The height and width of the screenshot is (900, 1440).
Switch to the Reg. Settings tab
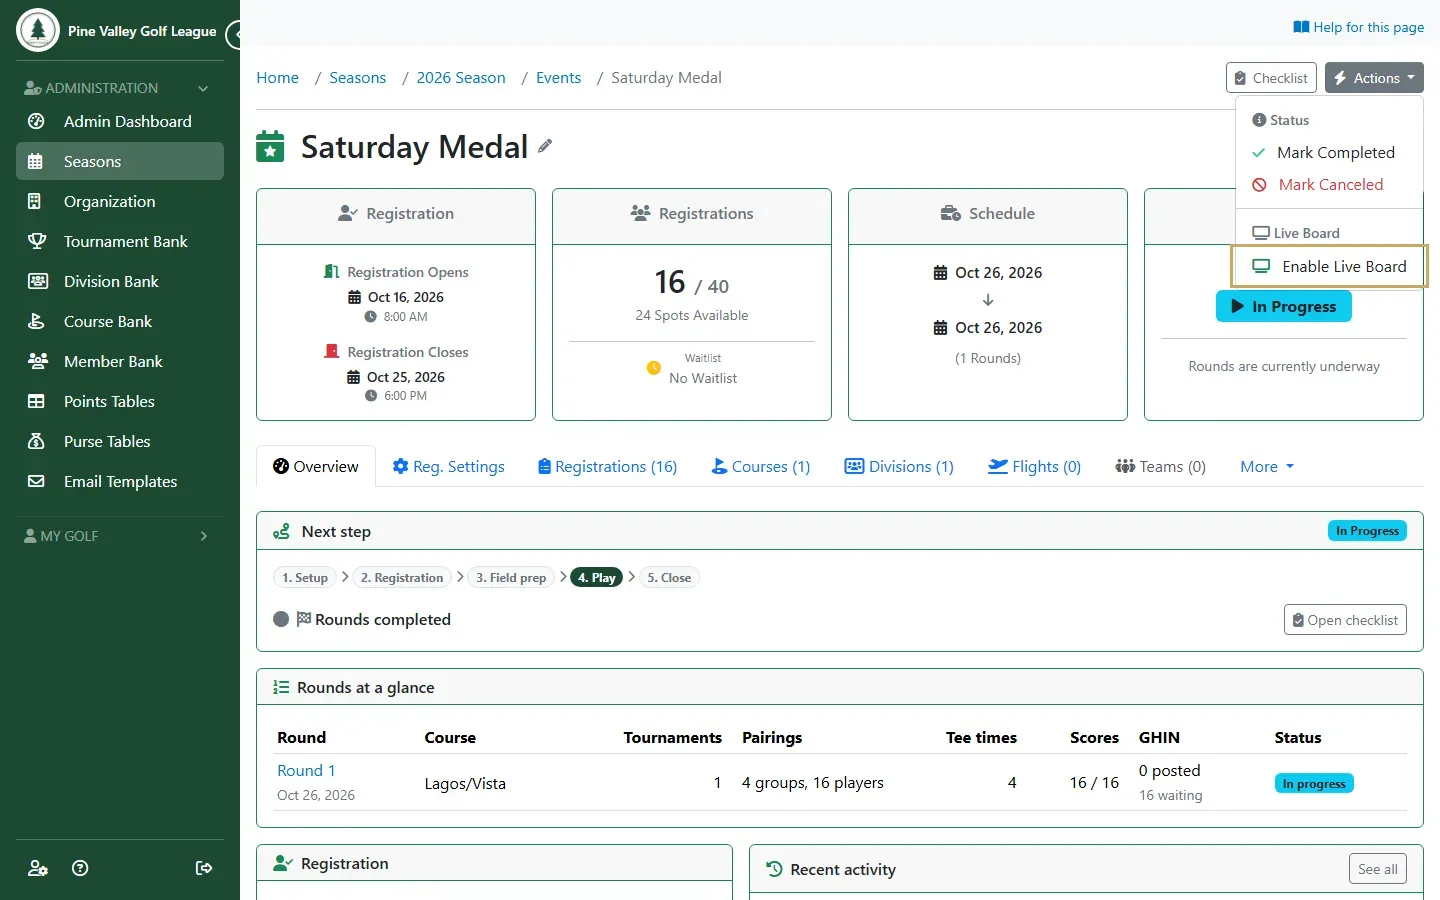coord(448,467)
